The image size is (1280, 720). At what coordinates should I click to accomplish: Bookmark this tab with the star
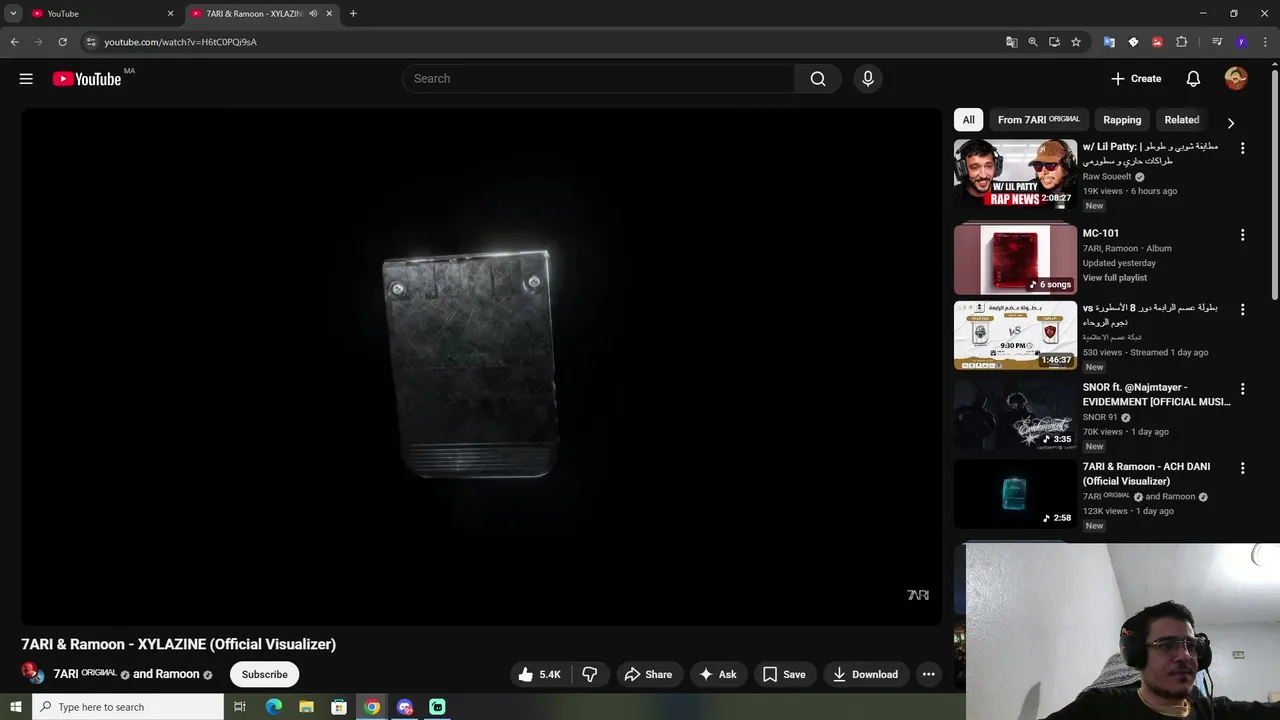[x=1076, y=42]
